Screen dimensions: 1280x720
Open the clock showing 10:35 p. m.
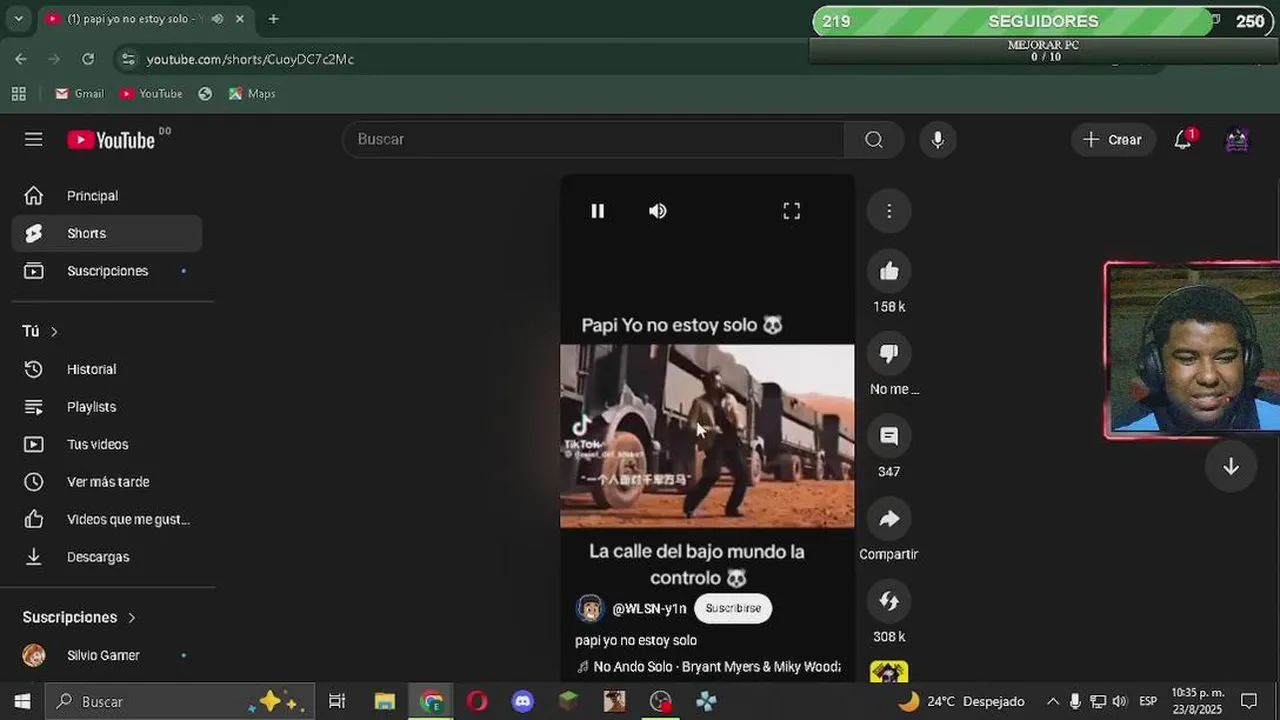(x=1196, y=701)
